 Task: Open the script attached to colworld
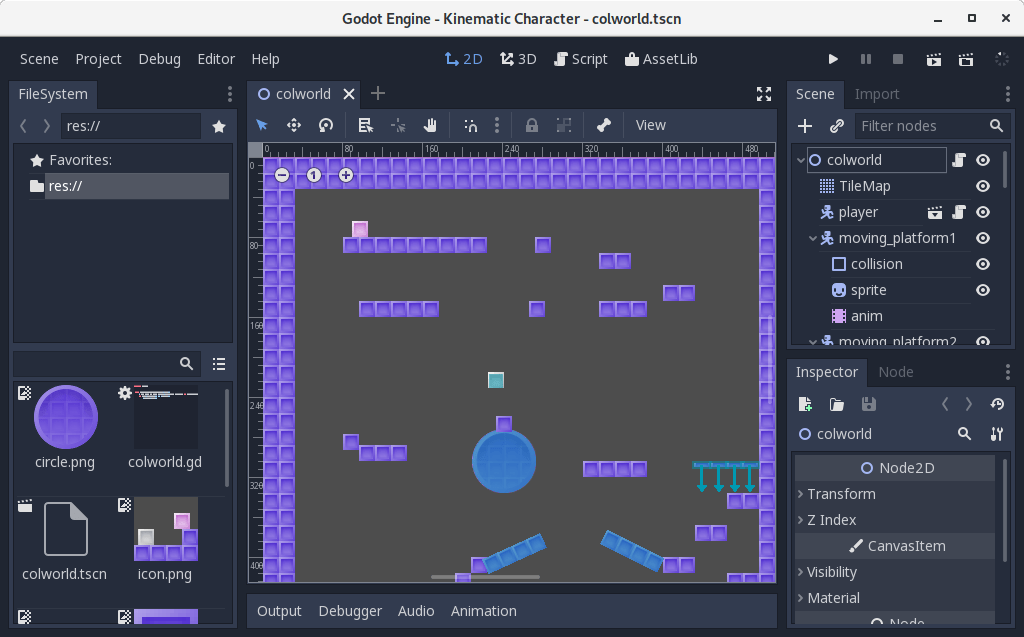(958, 159)
